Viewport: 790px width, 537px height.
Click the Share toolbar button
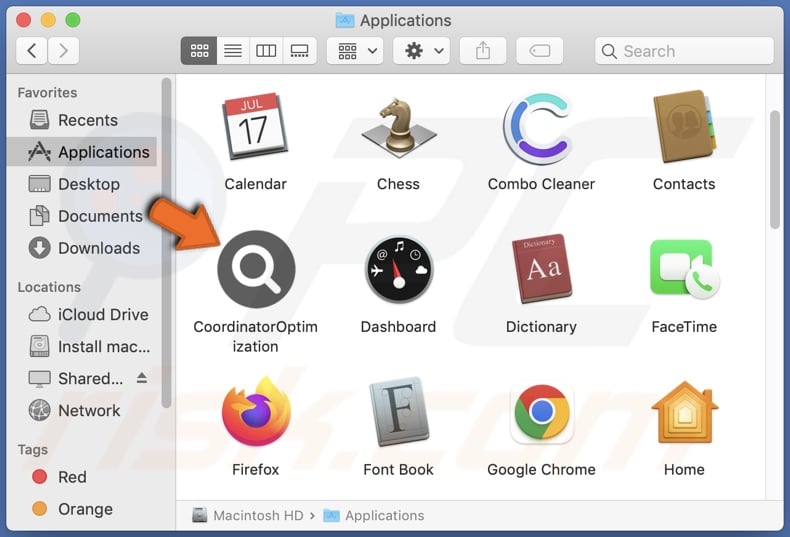click(483, 50)
